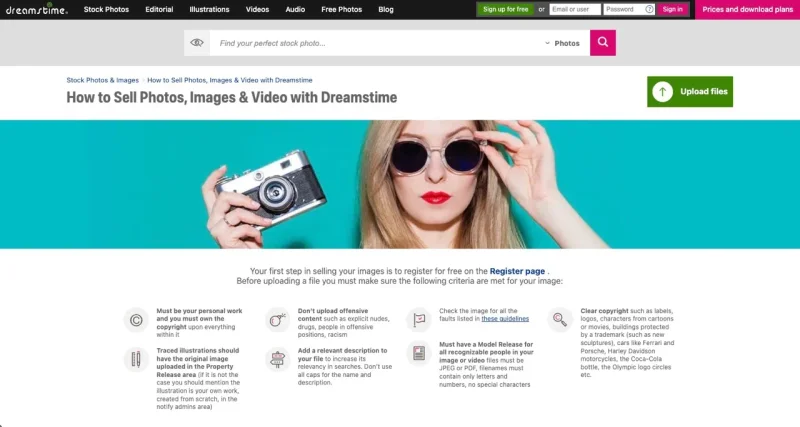Open these guidelines link
Screen dimensions: 800x427
[505, 319]
